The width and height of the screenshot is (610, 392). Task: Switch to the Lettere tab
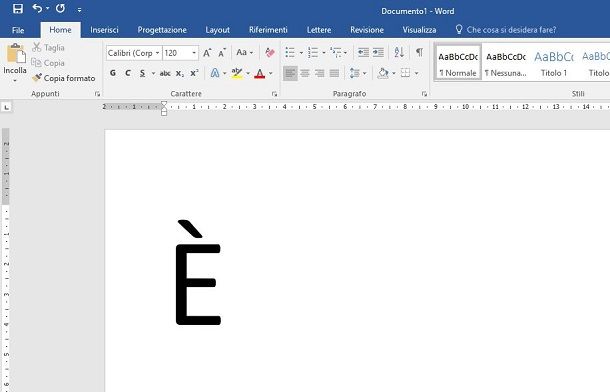319,30
